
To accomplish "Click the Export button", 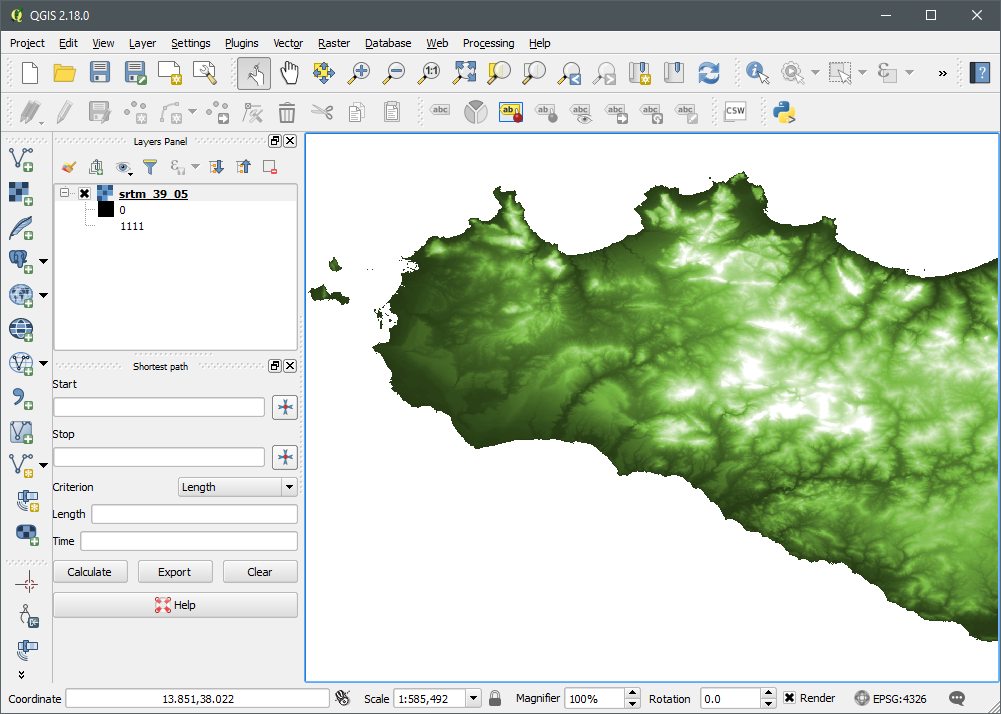I will 174,572.
